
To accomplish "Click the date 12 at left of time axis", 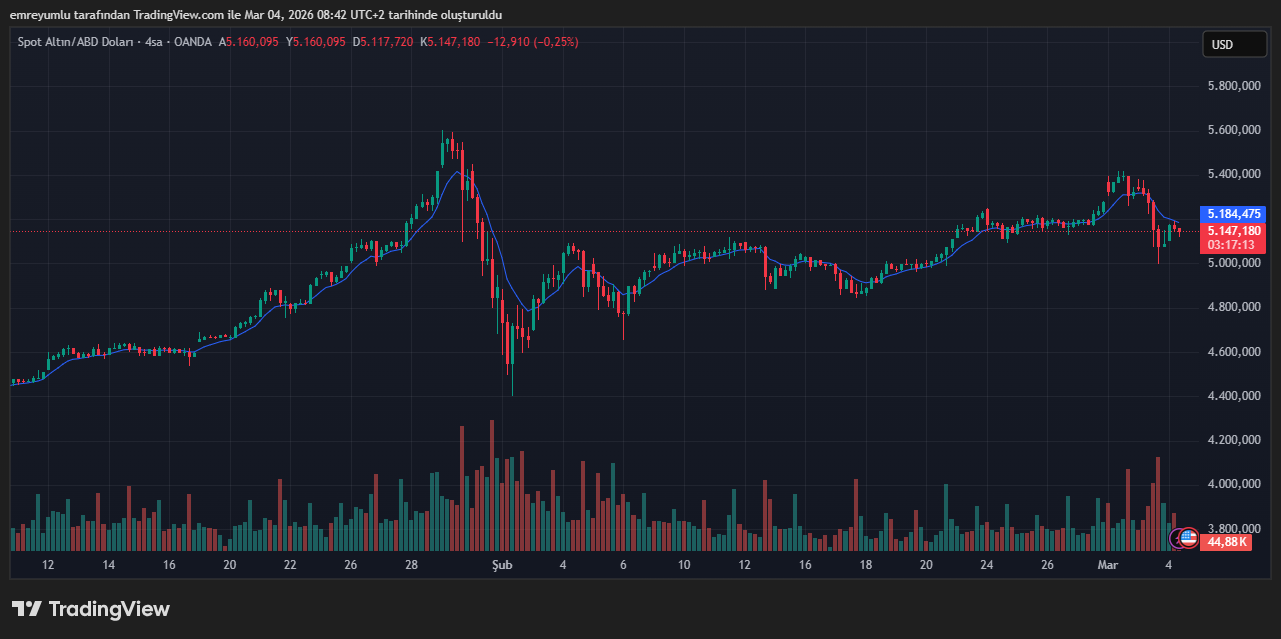I will pyautogui.click(x=47, y=565).
